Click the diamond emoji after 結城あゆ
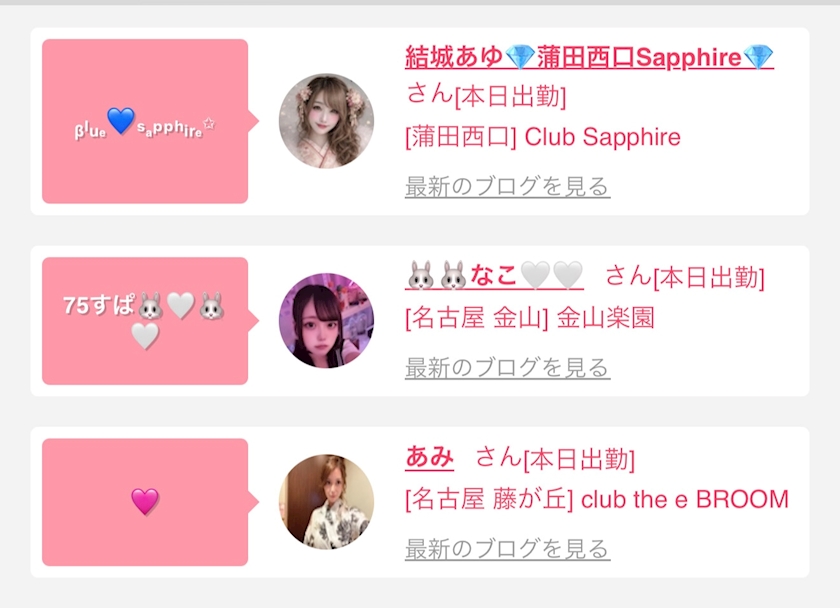The height and width of the screenshot is (608, 840). 520,57
